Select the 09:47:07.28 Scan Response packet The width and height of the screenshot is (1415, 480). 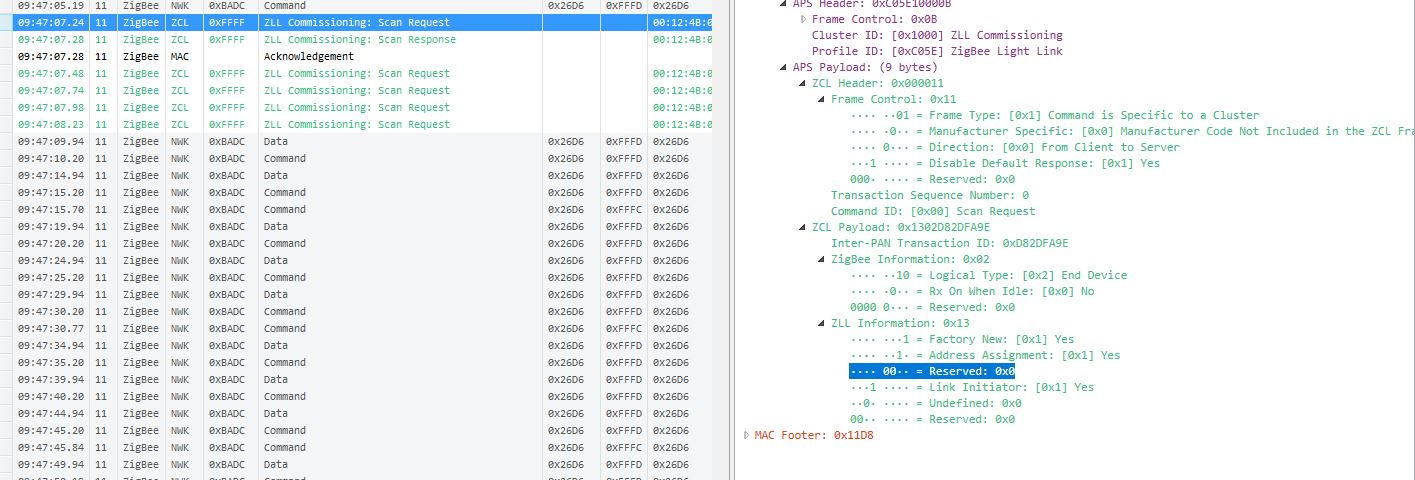coord(356,39)
